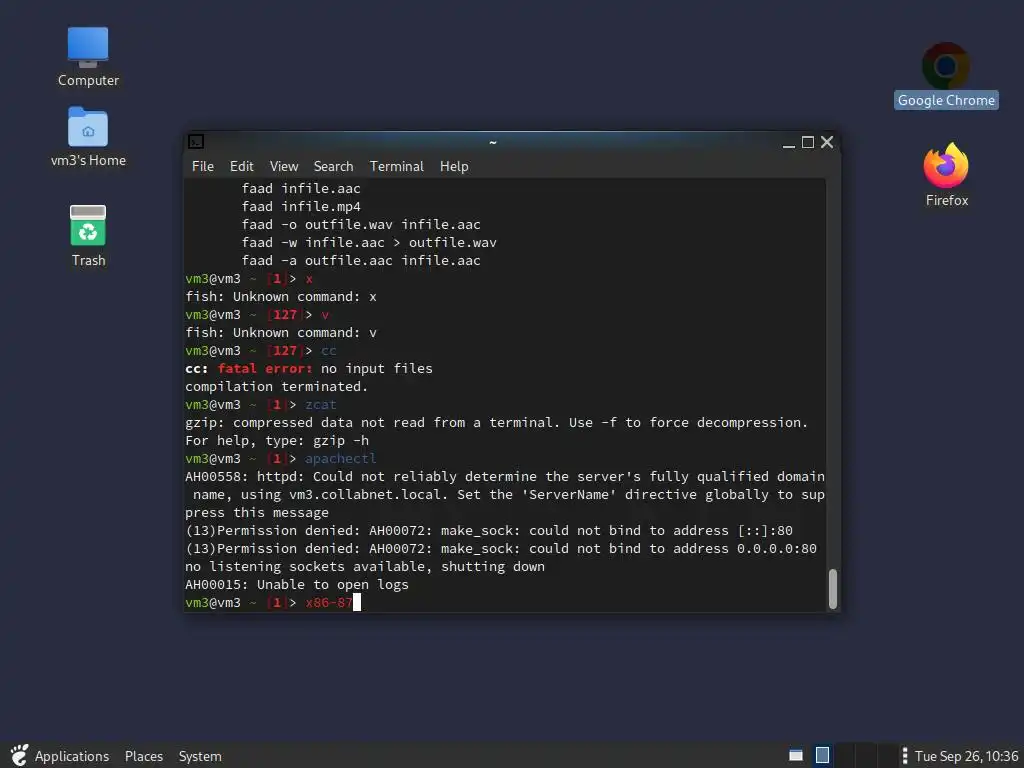Image resolution: width=1024 pixels, height=768 pixels.
Task: Click the panel separator dots handle
Action: tap(904, 756)
